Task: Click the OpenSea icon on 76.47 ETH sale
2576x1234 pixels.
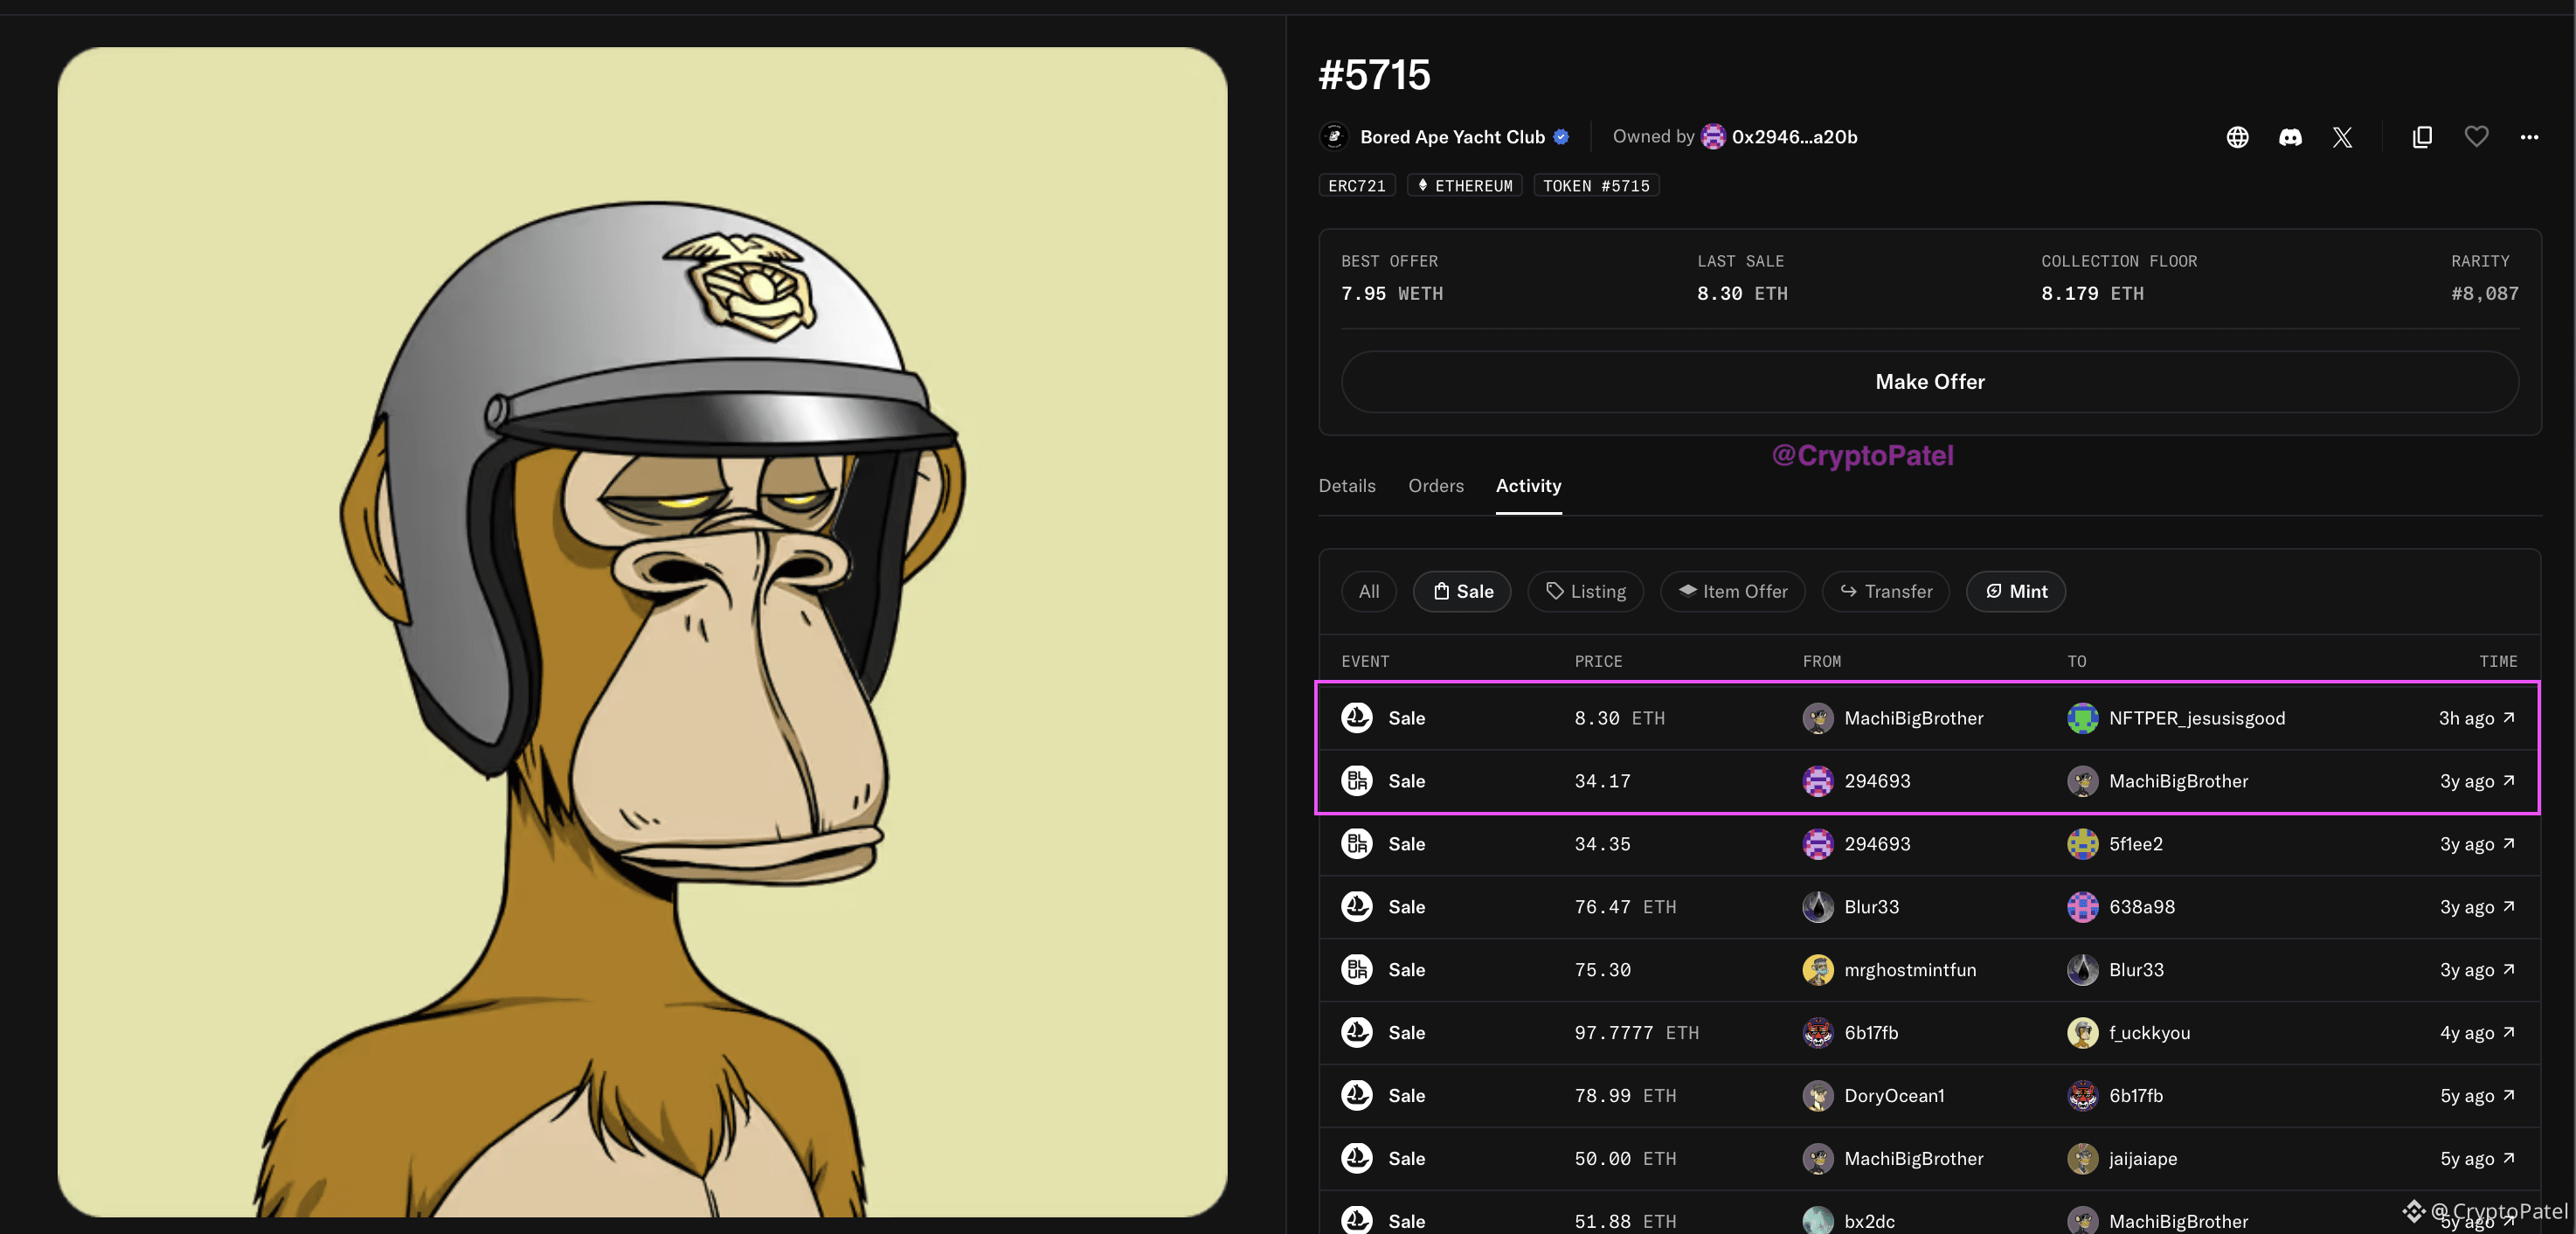Action: click(x=1357, y=906)
